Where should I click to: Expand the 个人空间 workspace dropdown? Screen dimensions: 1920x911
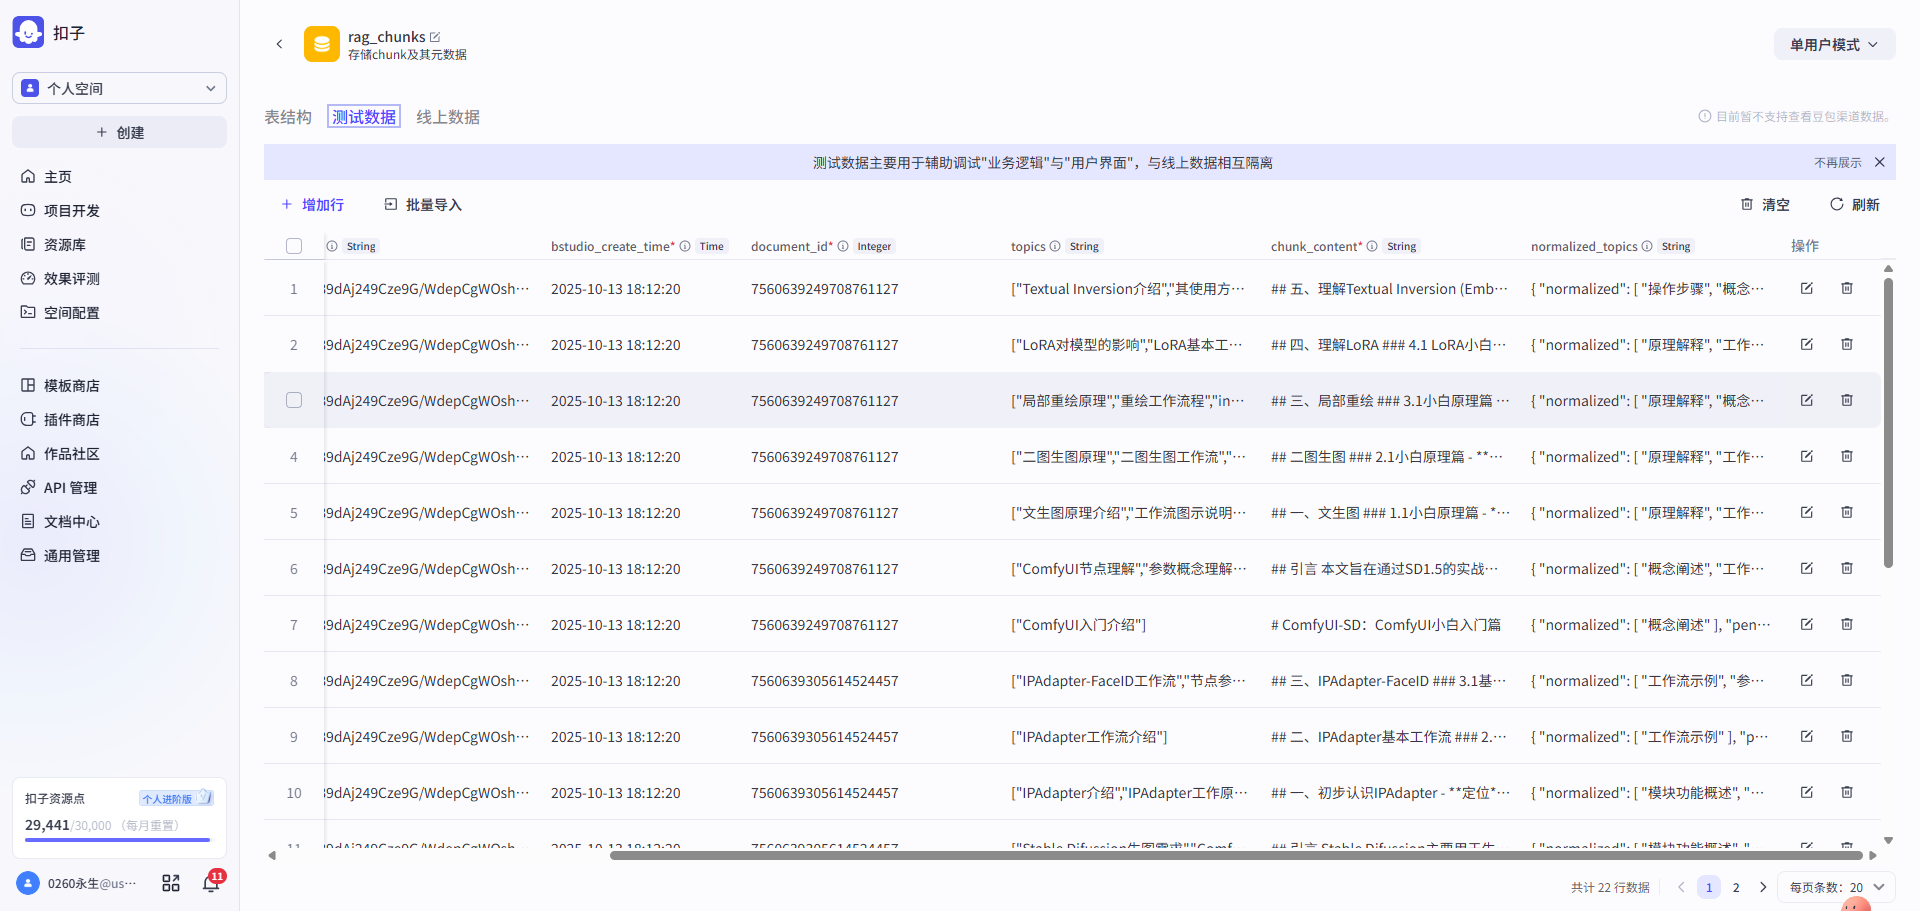click(x=119, y=88)
